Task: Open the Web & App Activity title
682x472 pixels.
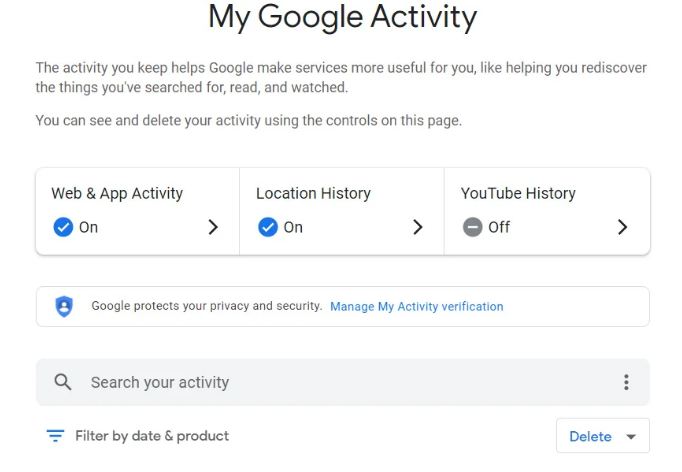Action: [117, 194]
